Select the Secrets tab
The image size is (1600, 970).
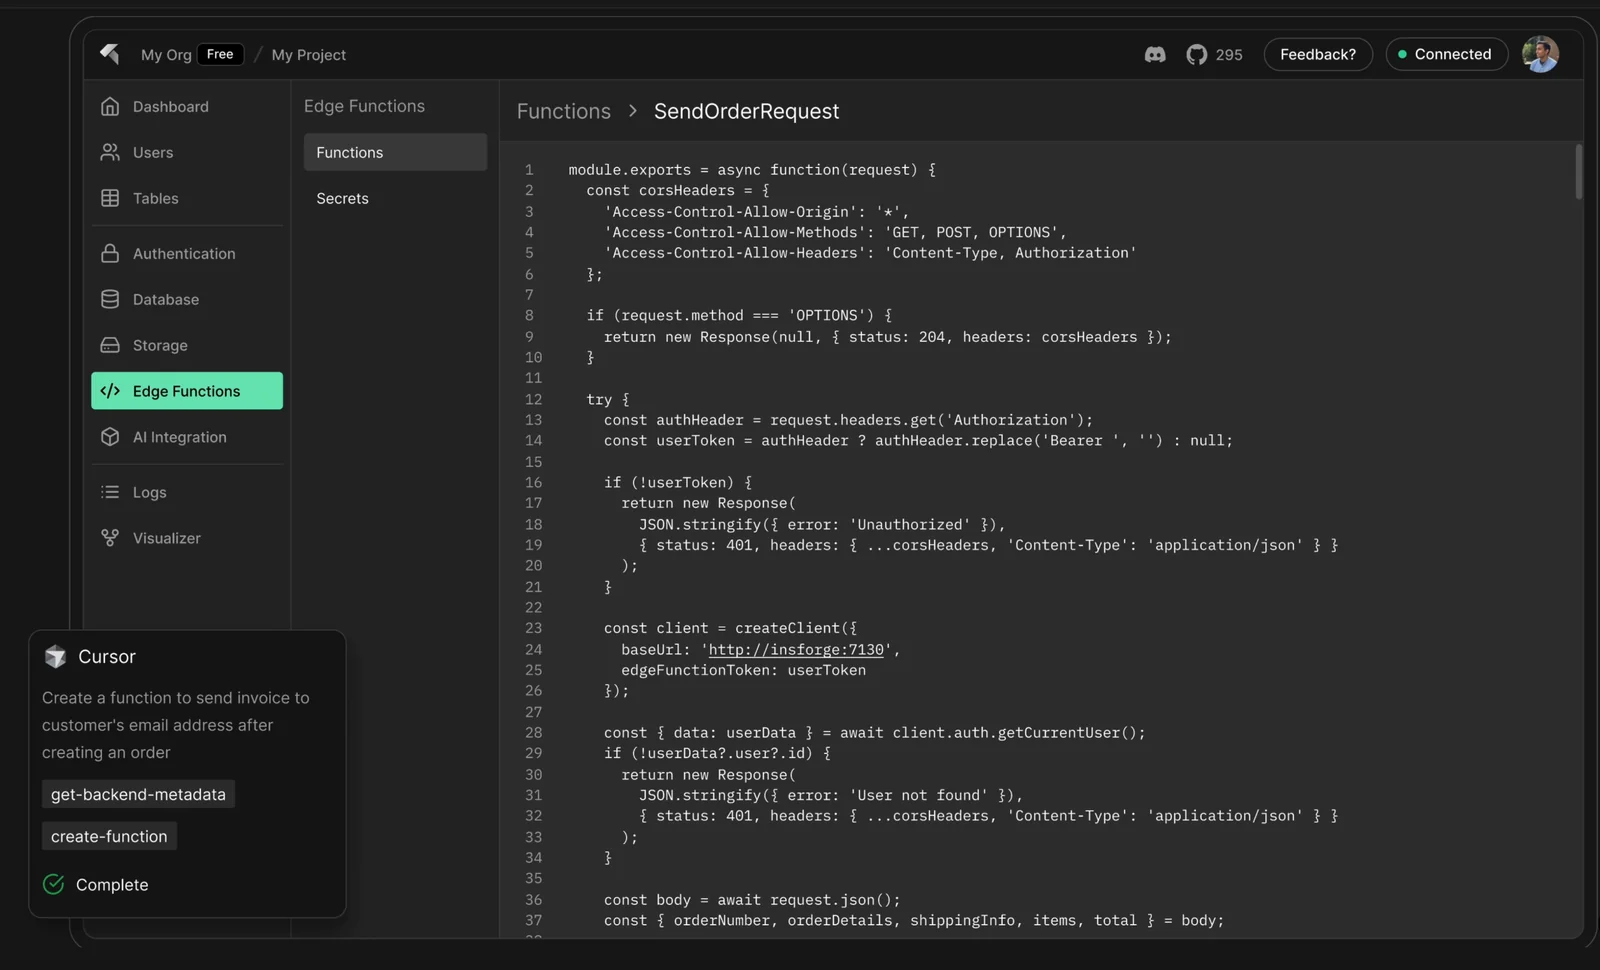(x=342, y=199)
